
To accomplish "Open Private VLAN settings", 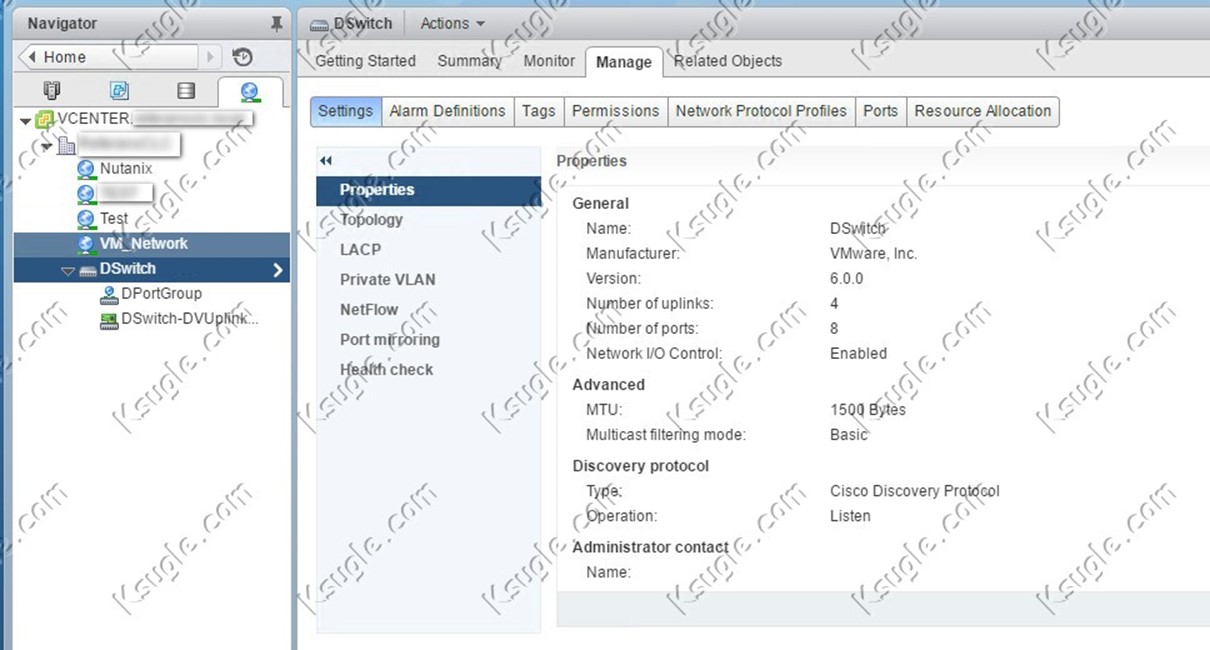I will pyautogui.click(x=428, y=280).
